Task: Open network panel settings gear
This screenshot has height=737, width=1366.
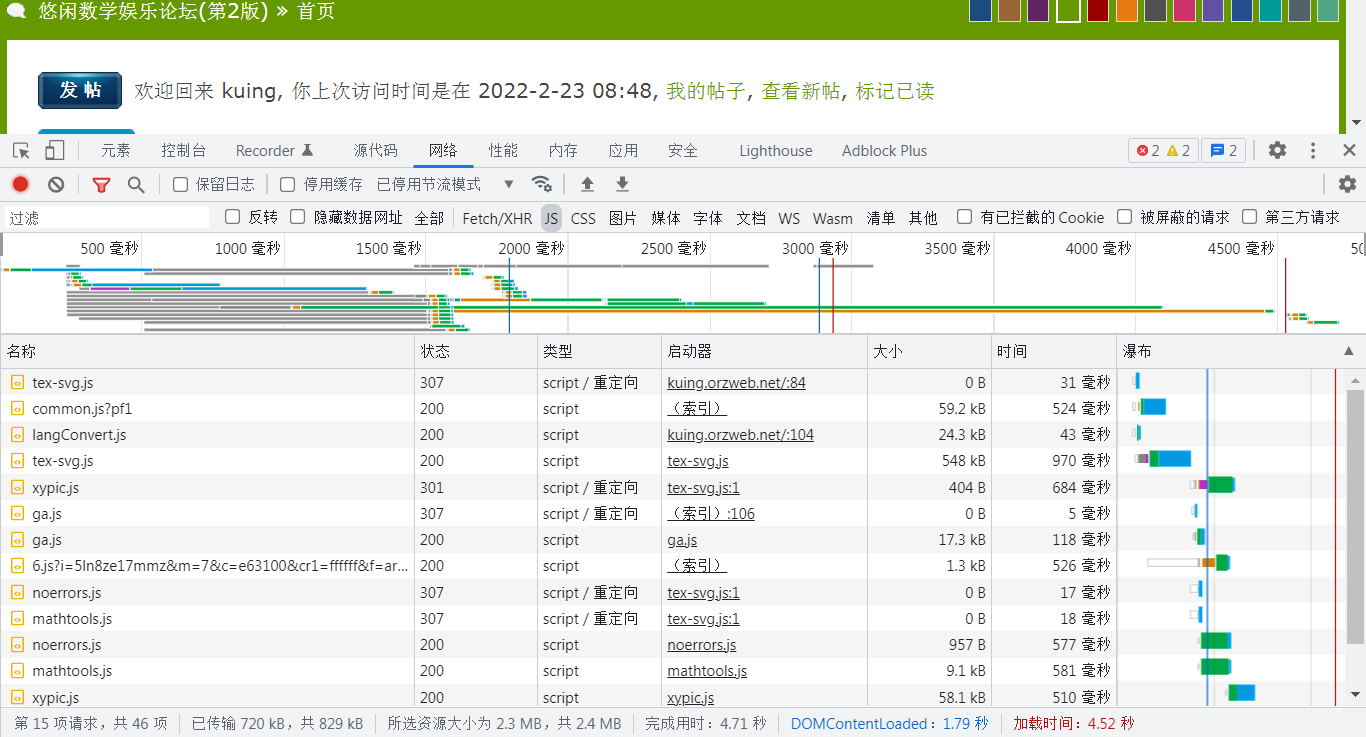Action: [x=1347, y=184]
